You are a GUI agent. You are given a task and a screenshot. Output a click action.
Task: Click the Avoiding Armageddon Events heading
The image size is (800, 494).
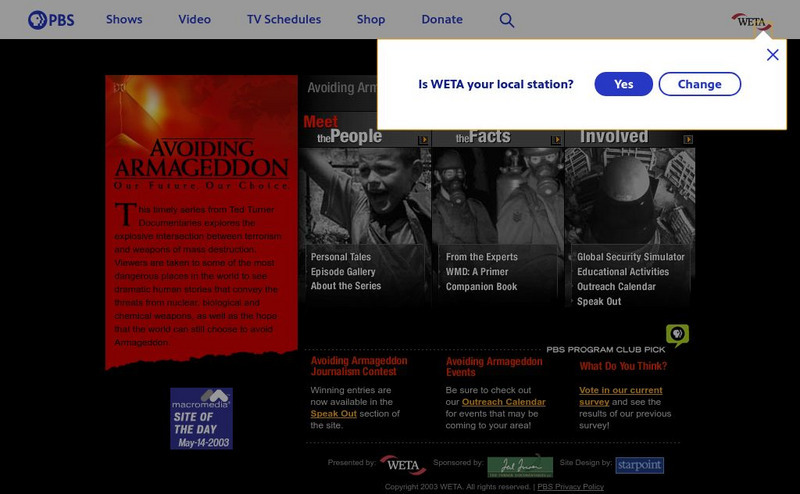pos(494,366)
